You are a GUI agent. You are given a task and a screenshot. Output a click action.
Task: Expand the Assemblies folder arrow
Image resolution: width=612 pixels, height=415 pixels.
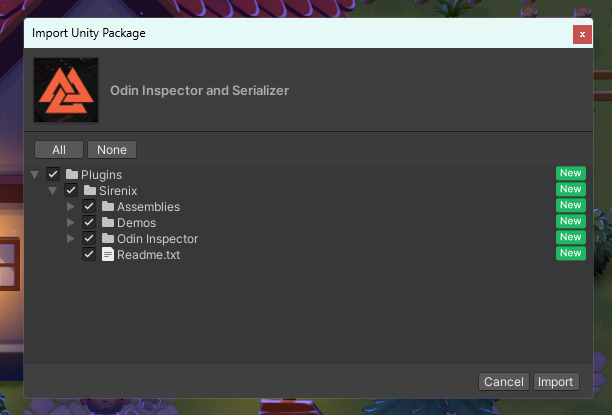tap(71, 206)
